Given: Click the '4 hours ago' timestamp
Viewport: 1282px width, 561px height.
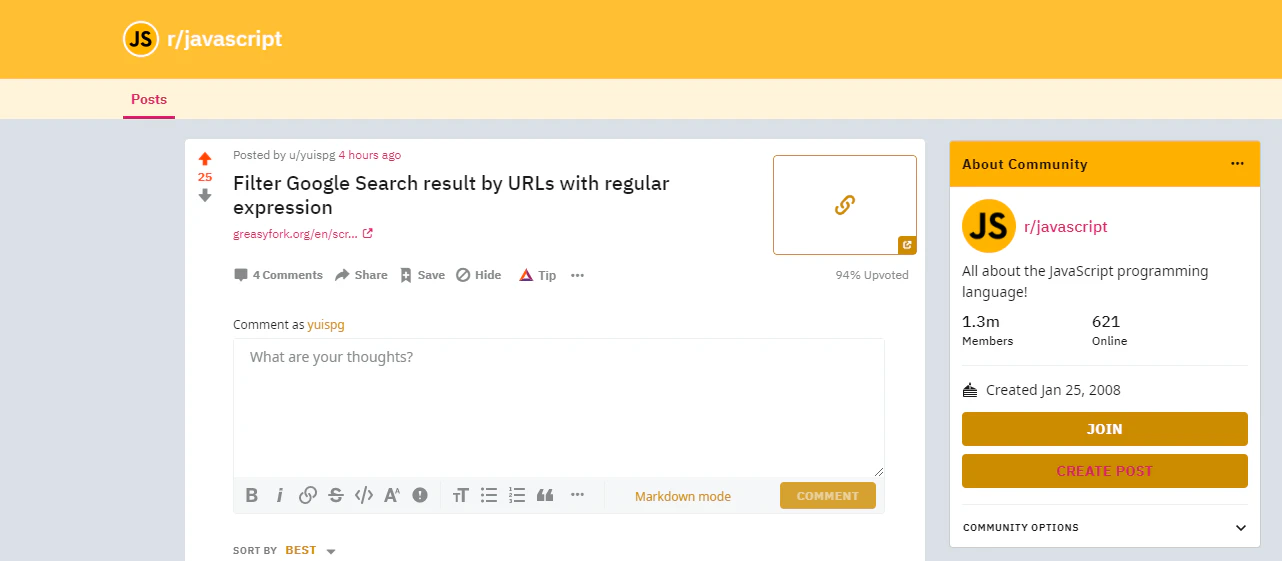Looking at the screenshot, I should [370, 155].
